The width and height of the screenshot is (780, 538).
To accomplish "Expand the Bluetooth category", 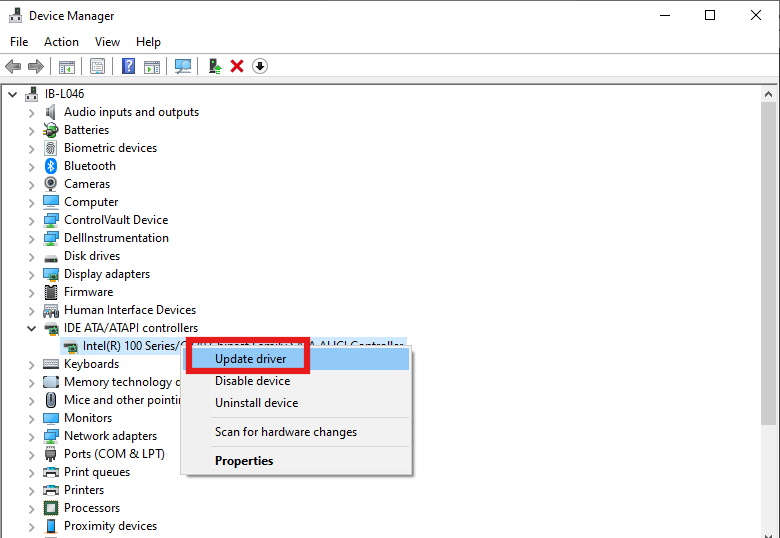I will click(x=31, y=167).
